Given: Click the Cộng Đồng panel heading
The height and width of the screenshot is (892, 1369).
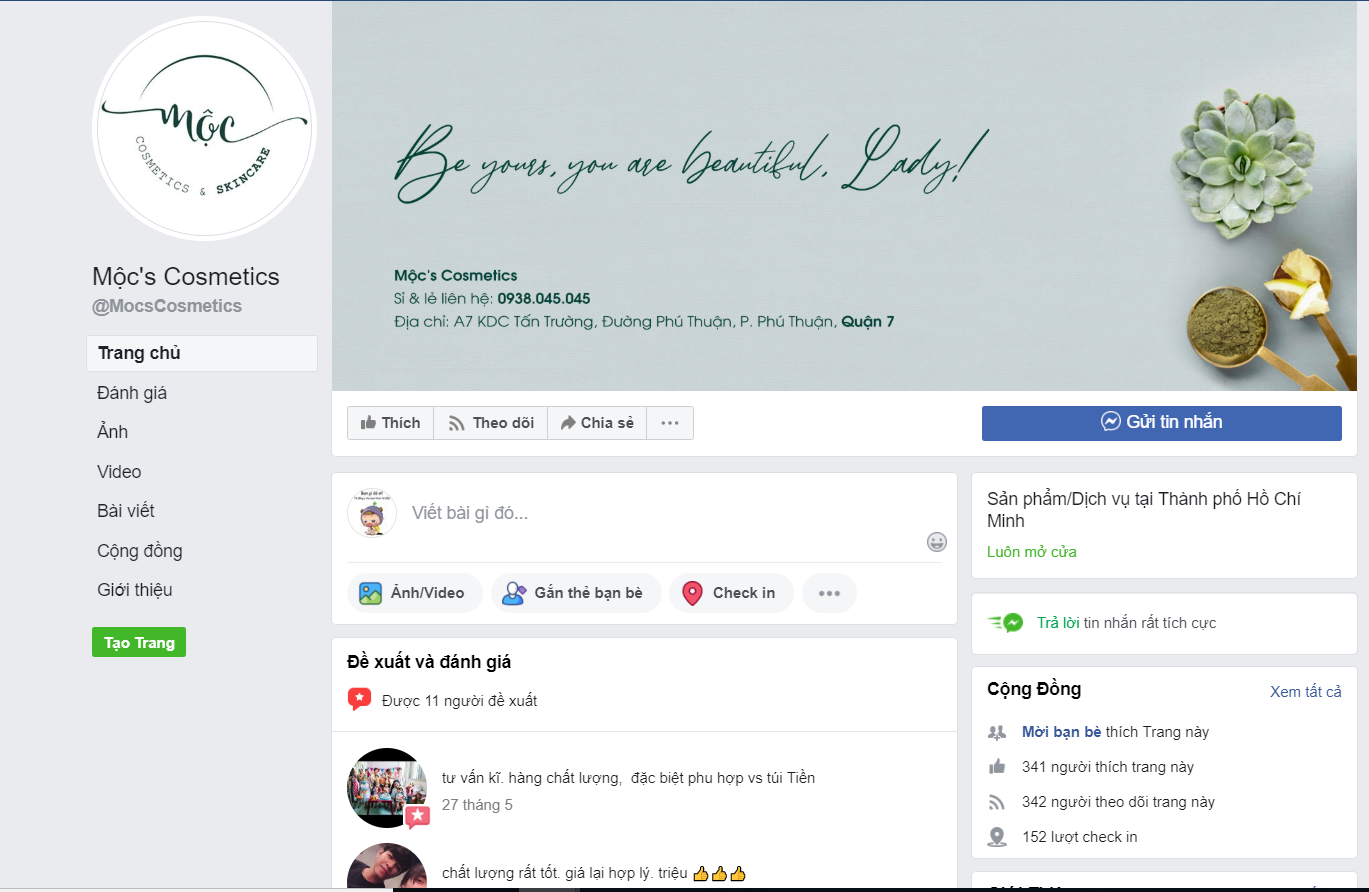Looking at the screenshot, I should coord(1034,689).
